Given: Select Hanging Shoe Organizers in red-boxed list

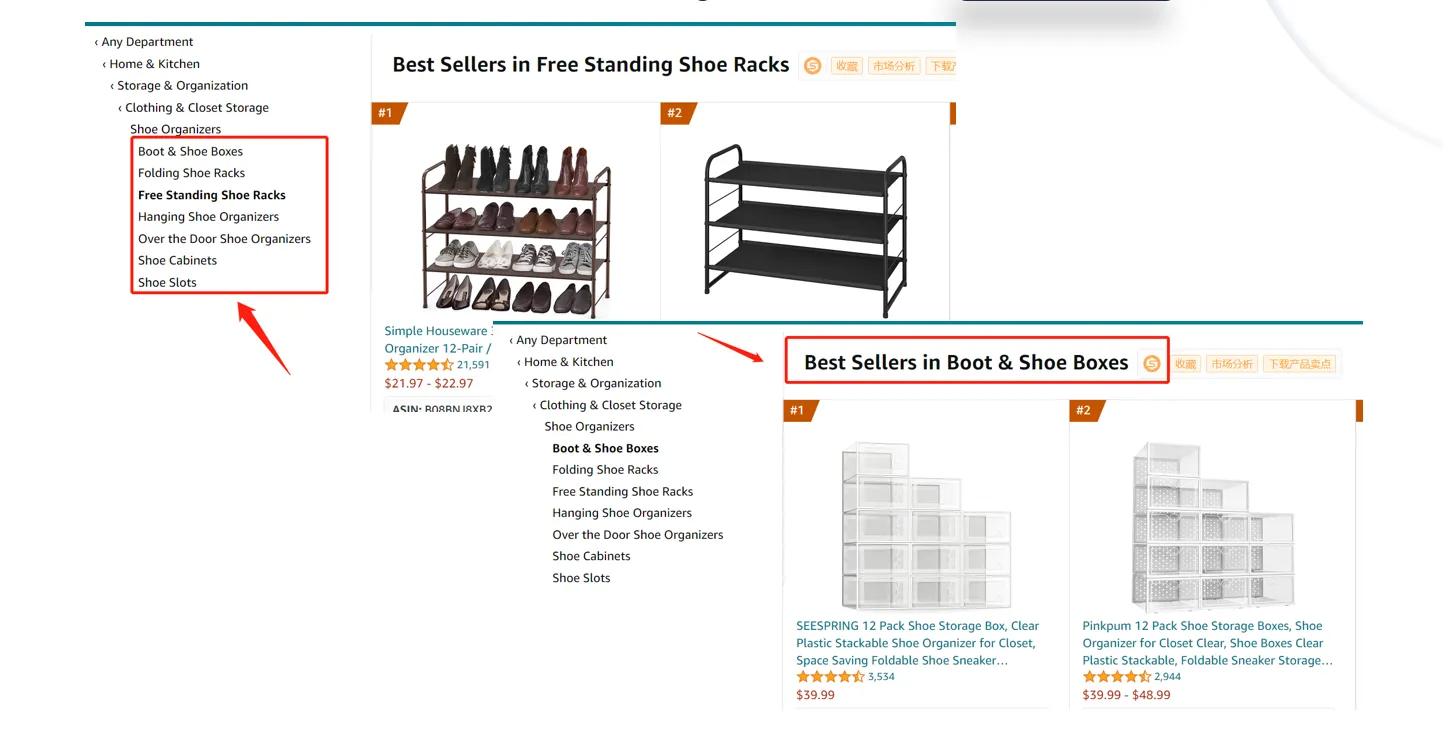Looking at the screenshot, I should point(208,217).
